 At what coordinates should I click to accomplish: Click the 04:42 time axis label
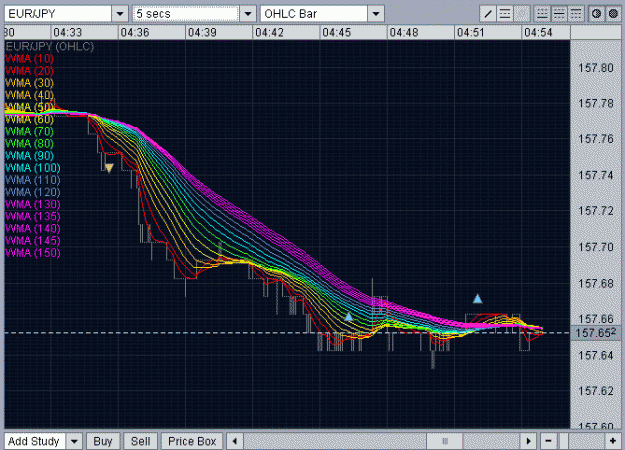[x=269, y=33]
